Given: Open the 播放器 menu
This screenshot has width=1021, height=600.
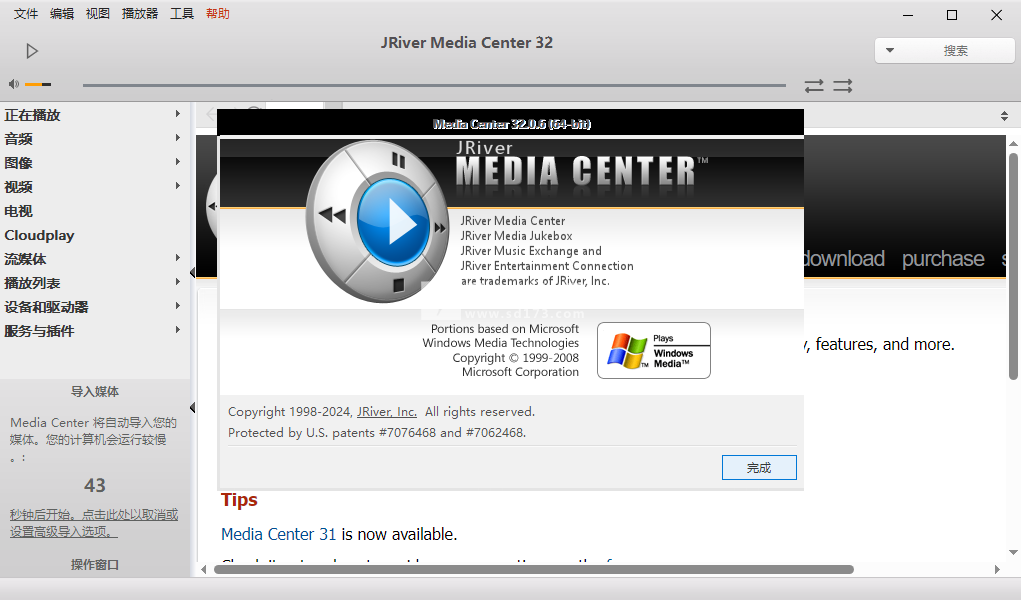Looking at the screenshot, I should pos(140,14).
